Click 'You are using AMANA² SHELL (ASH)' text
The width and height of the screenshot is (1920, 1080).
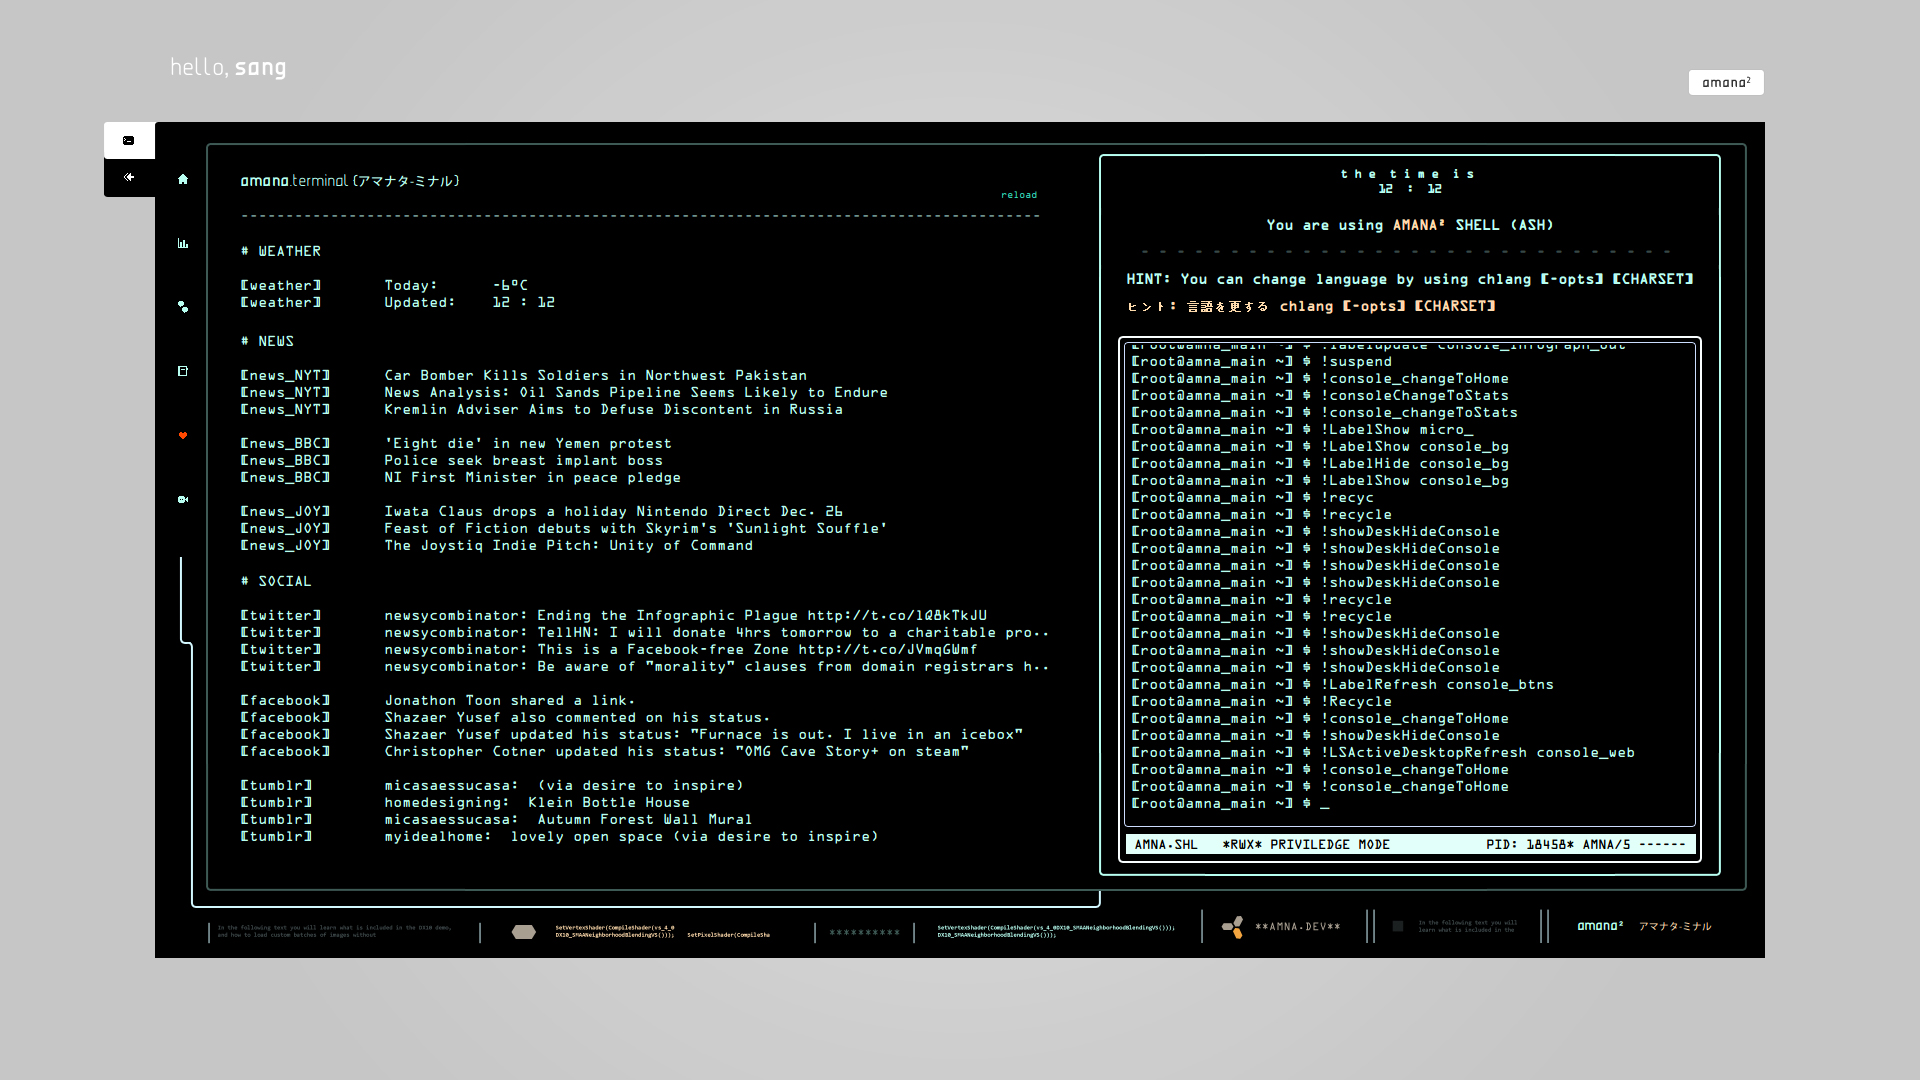click(x=1410, y=225)
